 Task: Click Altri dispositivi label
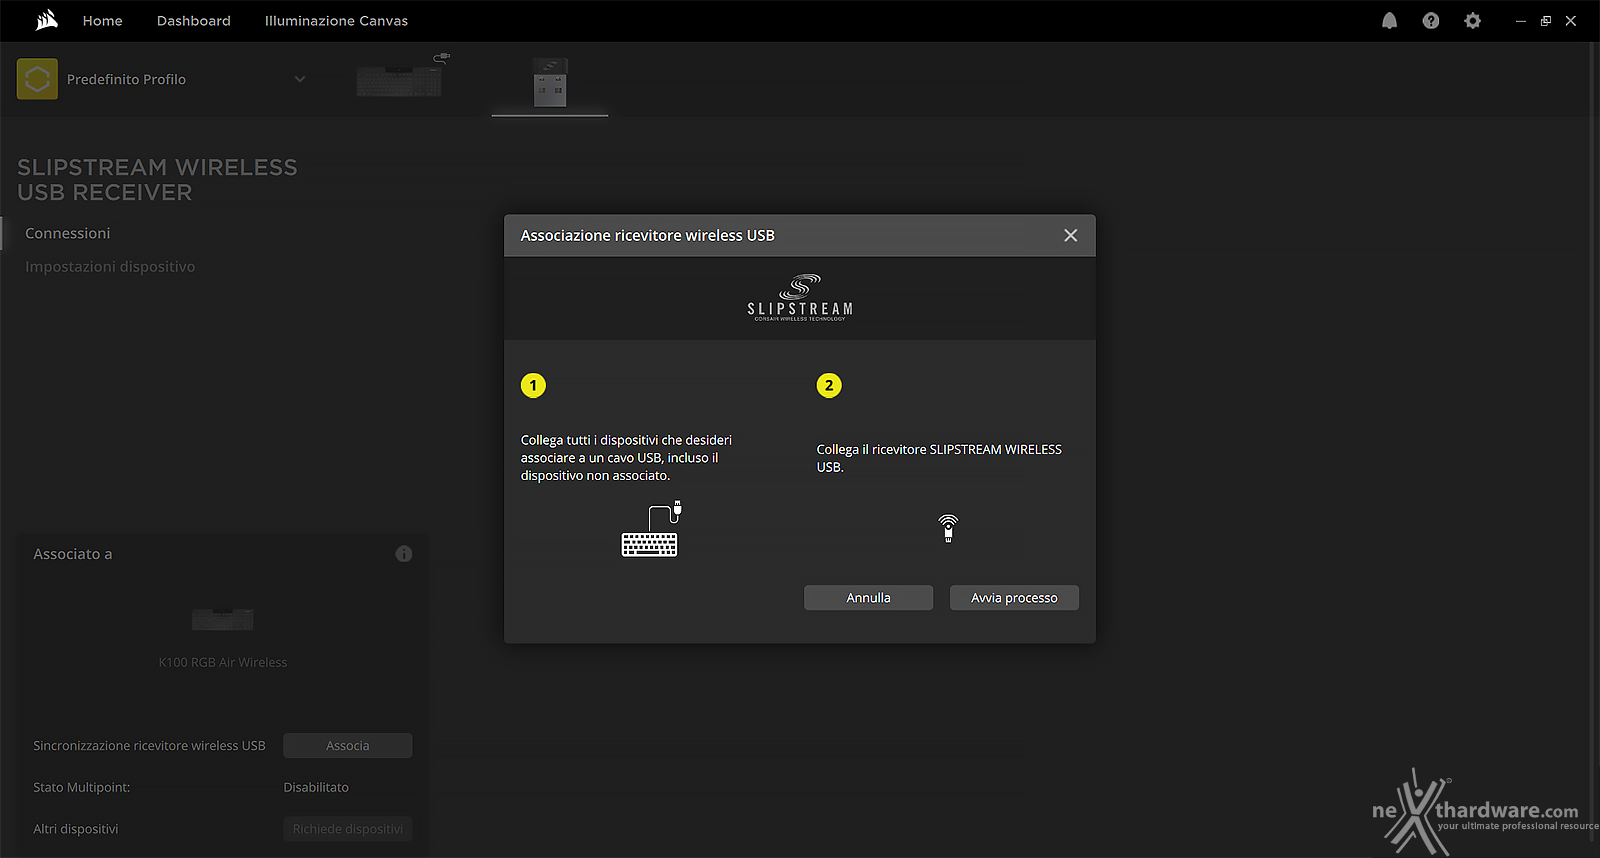[x=75, y=829]
